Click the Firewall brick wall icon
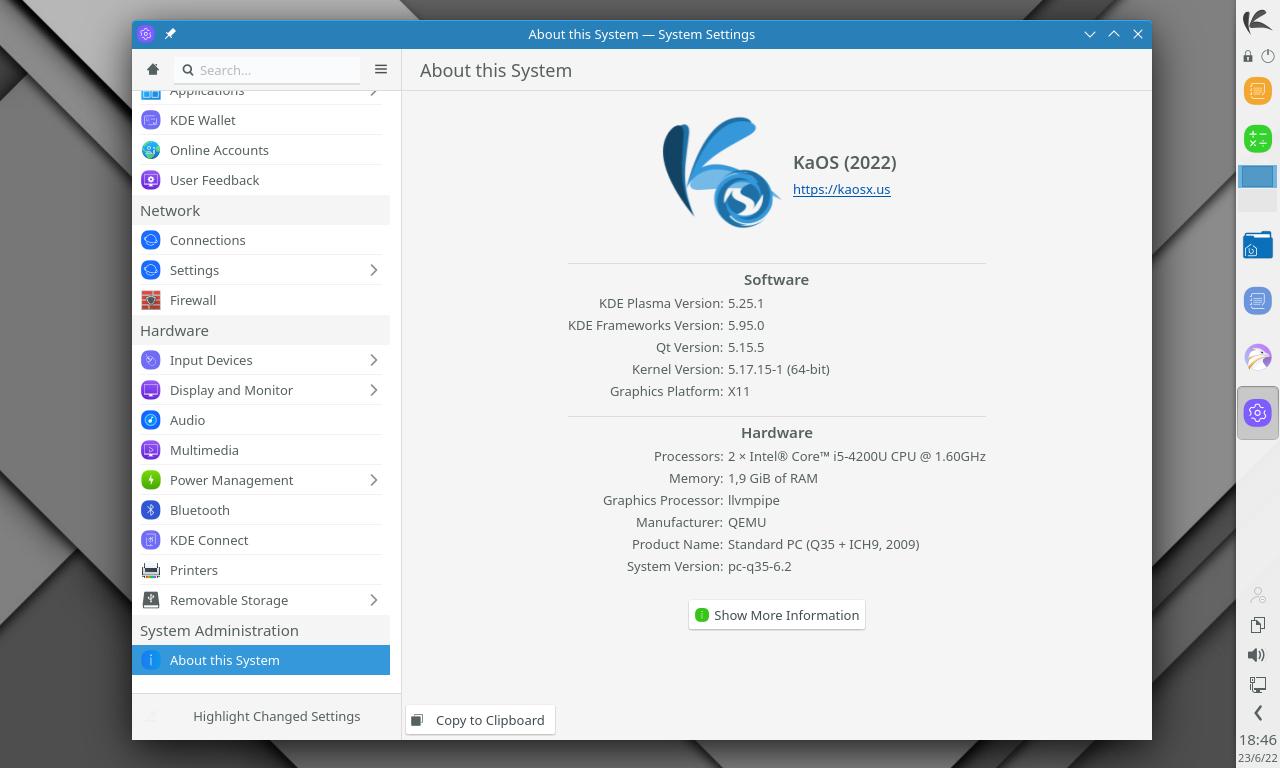The image size is (1280, 768). tap(151, 300)
